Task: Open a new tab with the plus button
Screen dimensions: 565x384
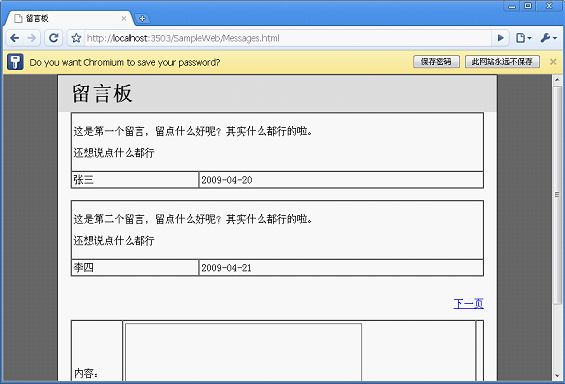Action: click(142, 18)
